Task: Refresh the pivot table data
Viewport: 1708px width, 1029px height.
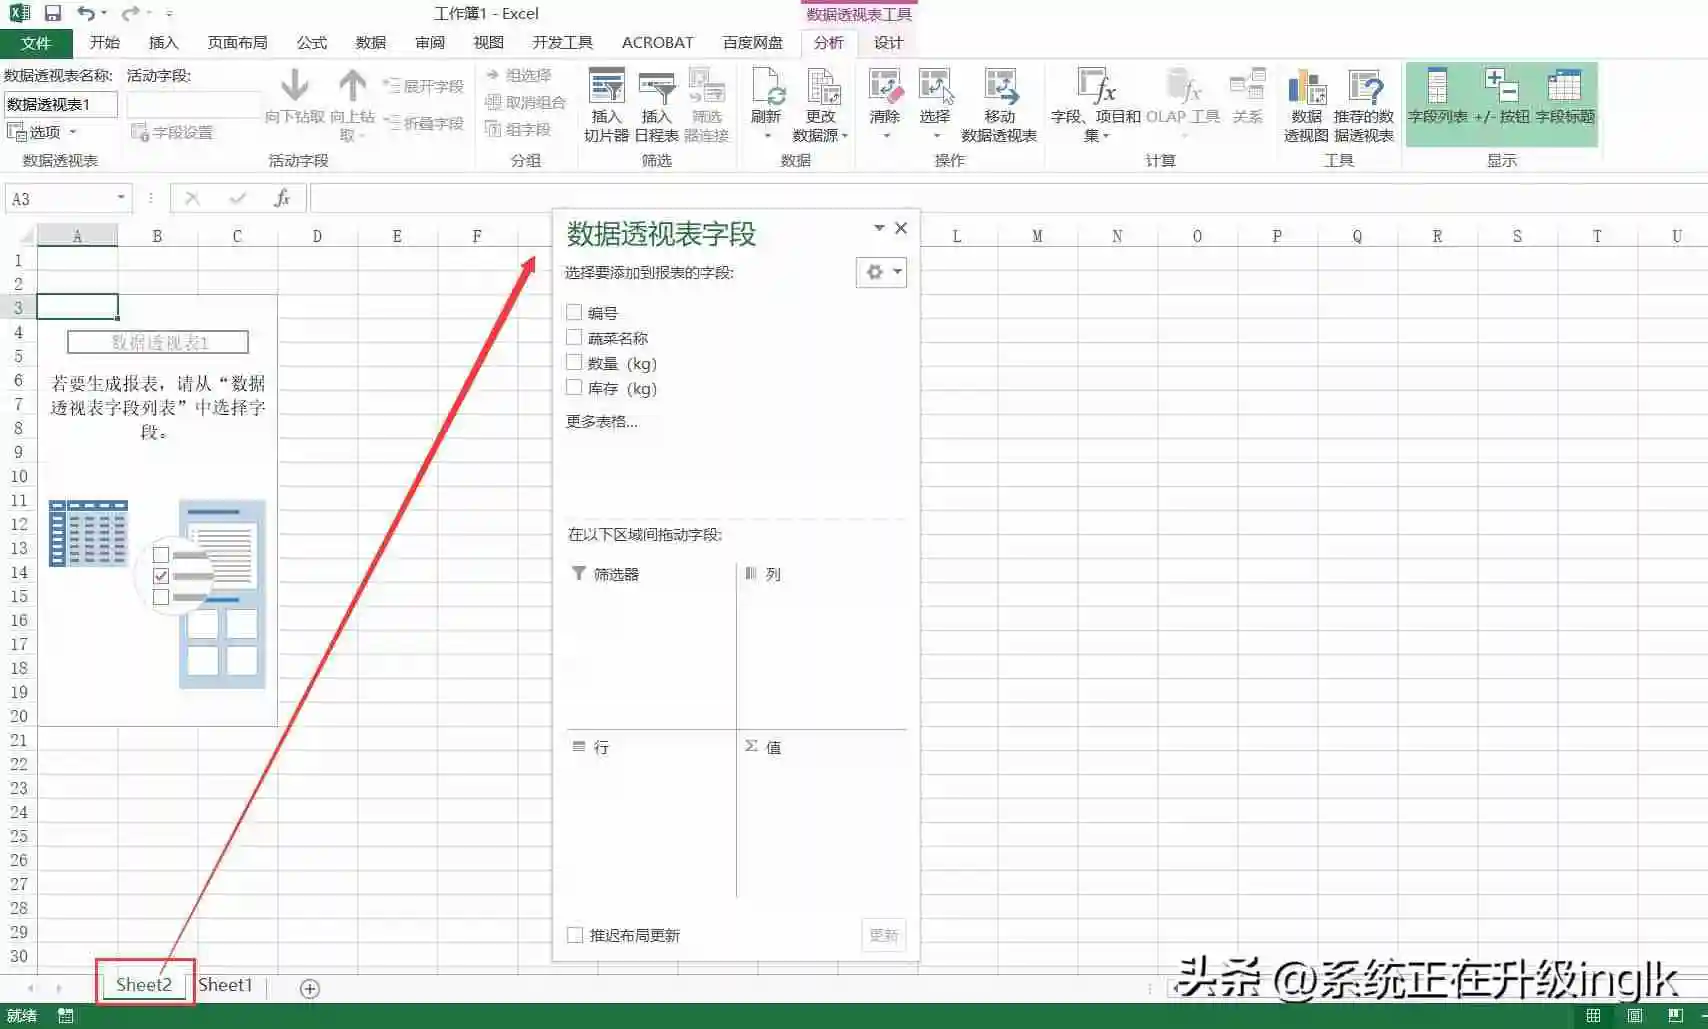Action: [x=767, y=105]
